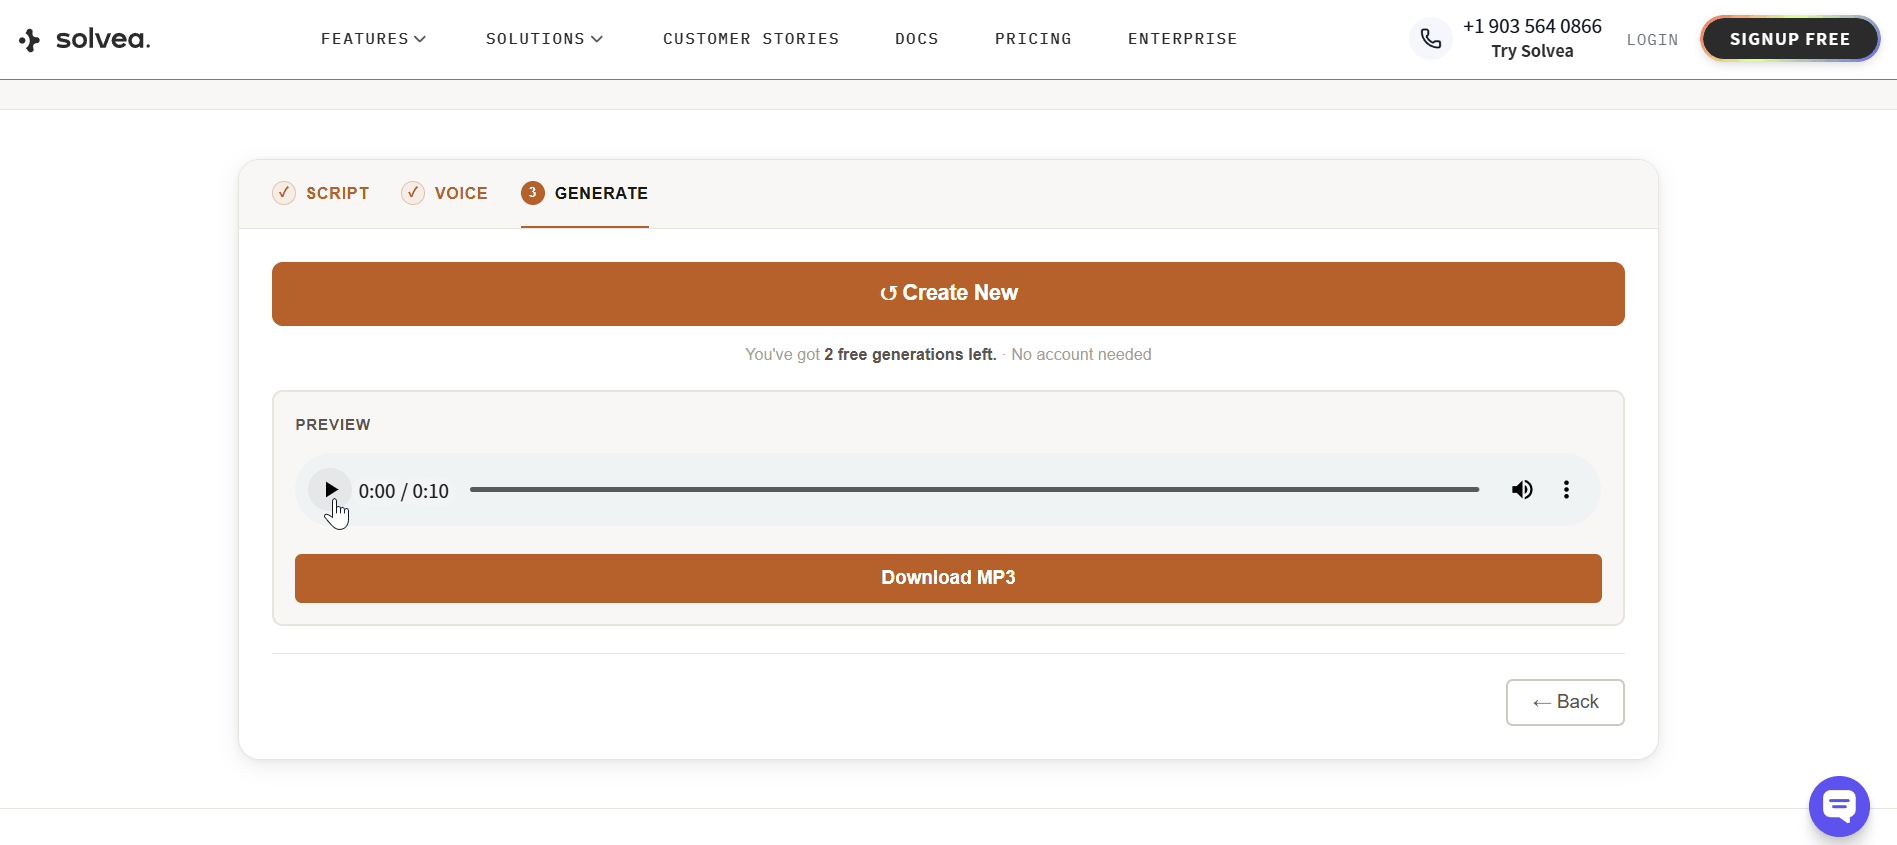Click the Create New button
This screenshot has height=845, width=1897.
[948, 294]
